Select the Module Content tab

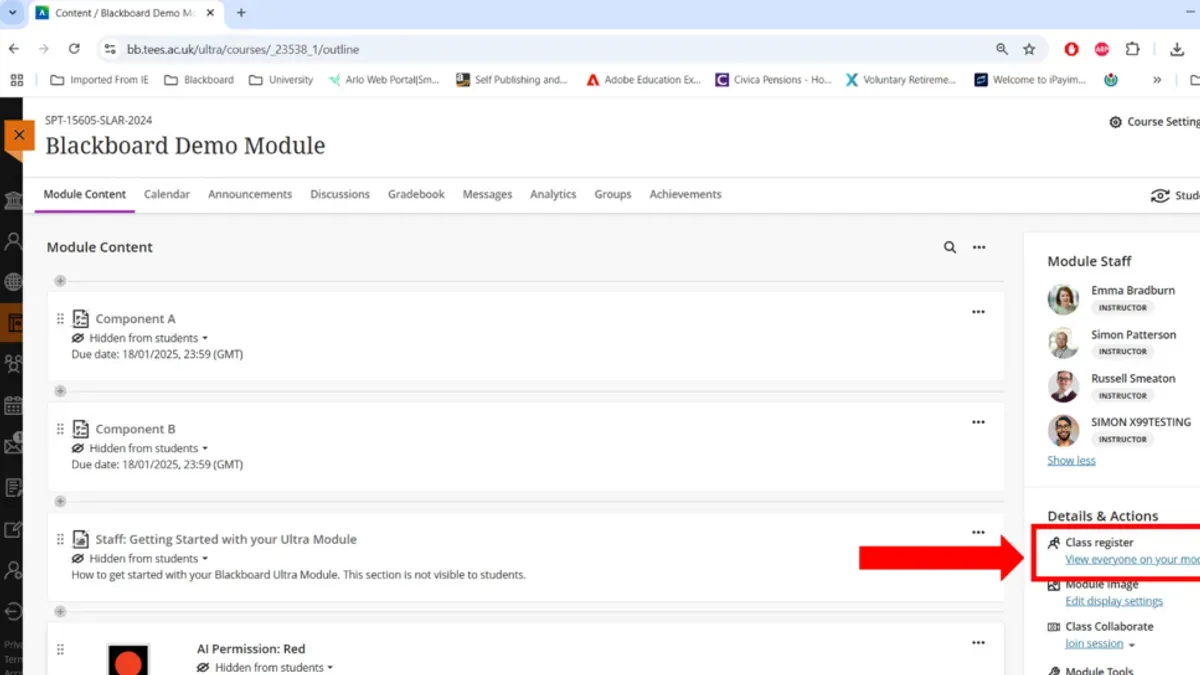(x=85, y=194)
